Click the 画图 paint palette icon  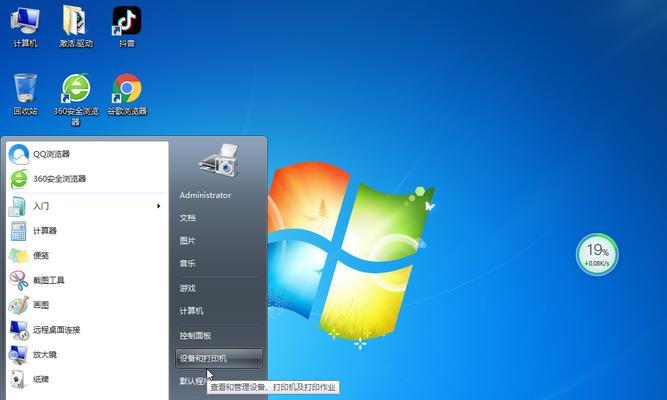click(x=19, y=305)
